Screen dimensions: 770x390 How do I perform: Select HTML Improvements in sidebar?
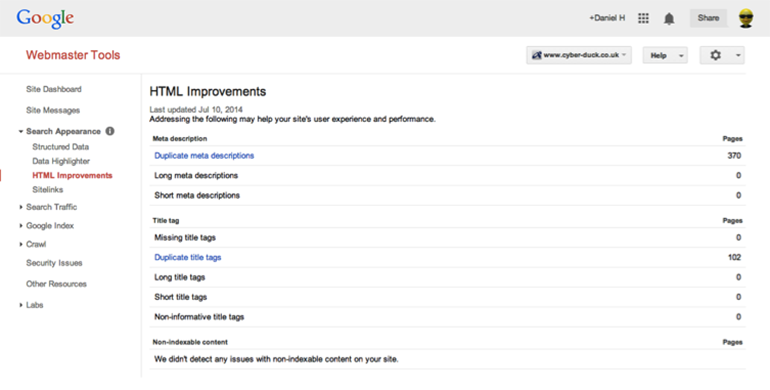[x=72, y=175]
